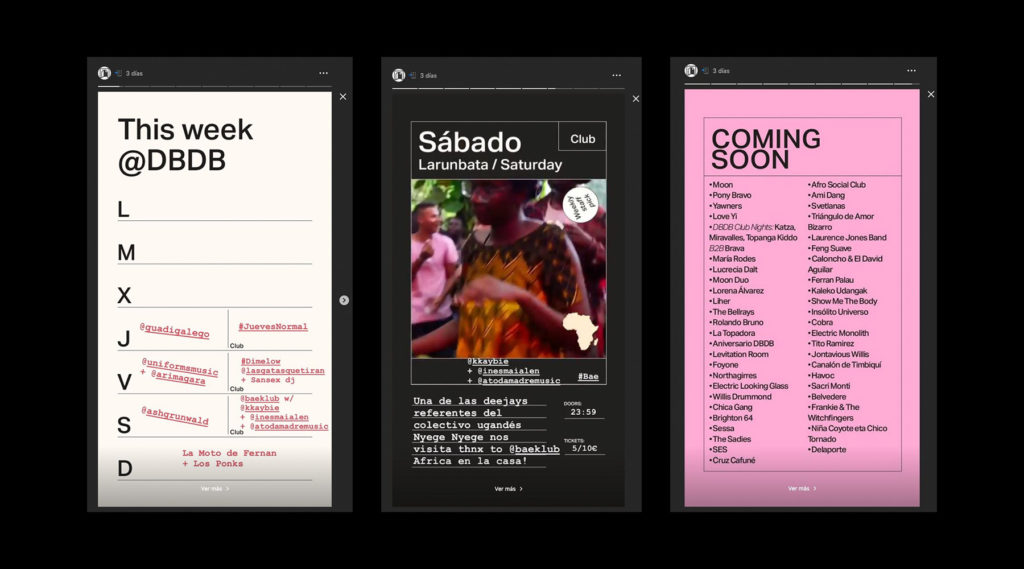The image size is (1024, 569).
Task: Open the #JuevesNormal hashtag
Action: coord(273,327)
